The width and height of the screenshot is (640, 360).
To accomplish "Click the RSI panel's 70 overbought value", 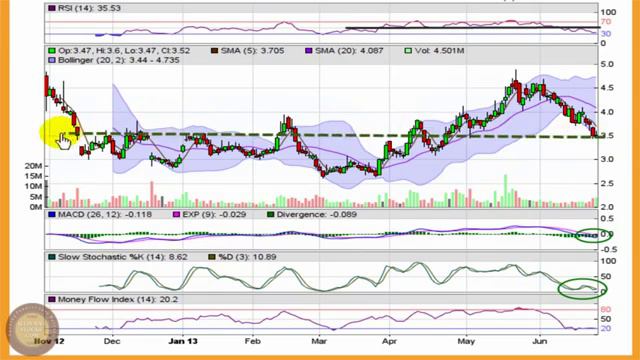I will (x=606, y=22).
